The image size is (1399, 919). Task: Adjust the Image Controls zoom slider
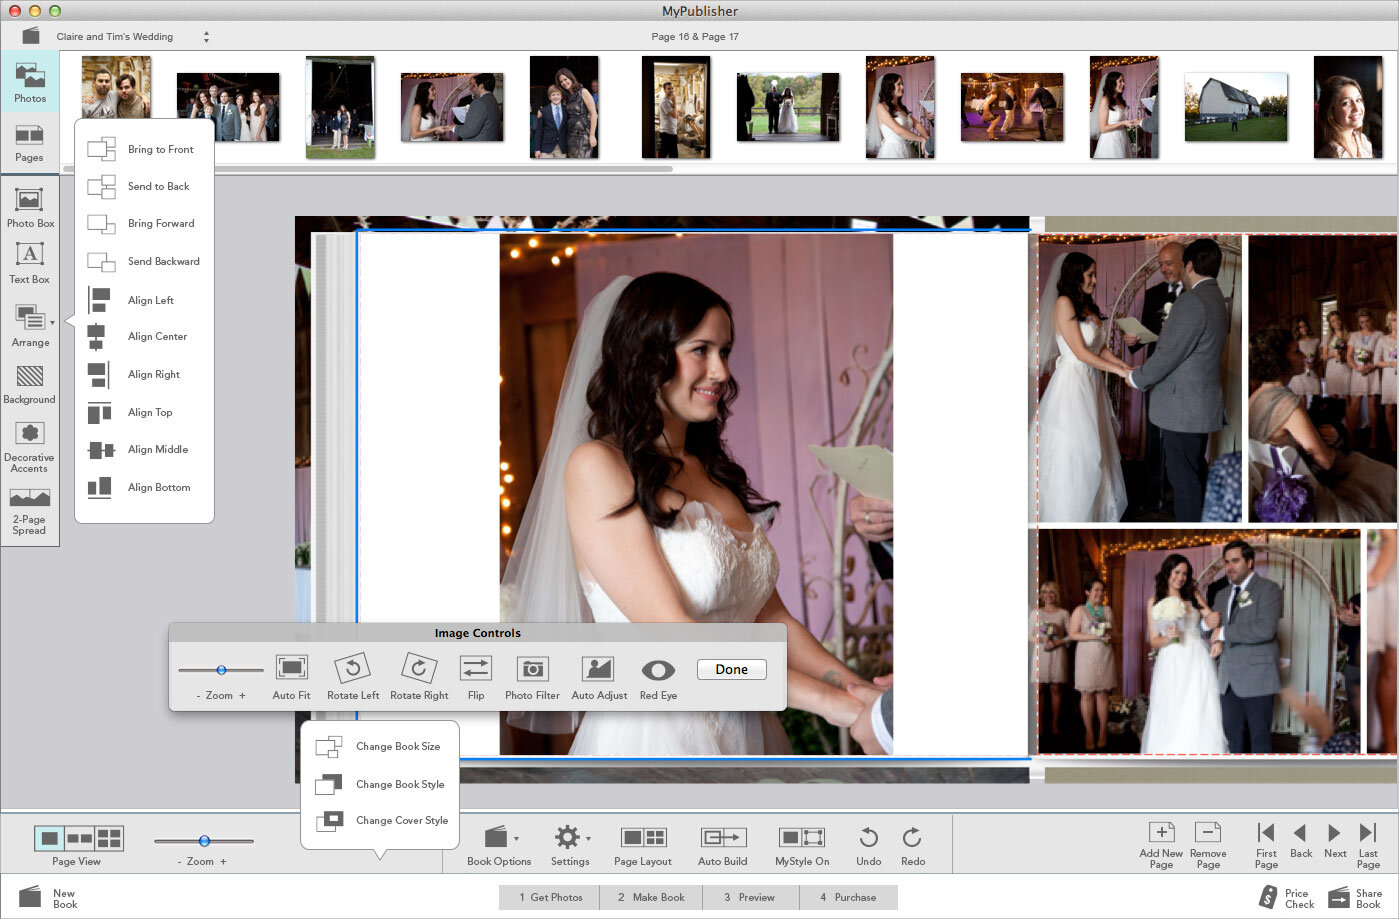coord(221,670)
